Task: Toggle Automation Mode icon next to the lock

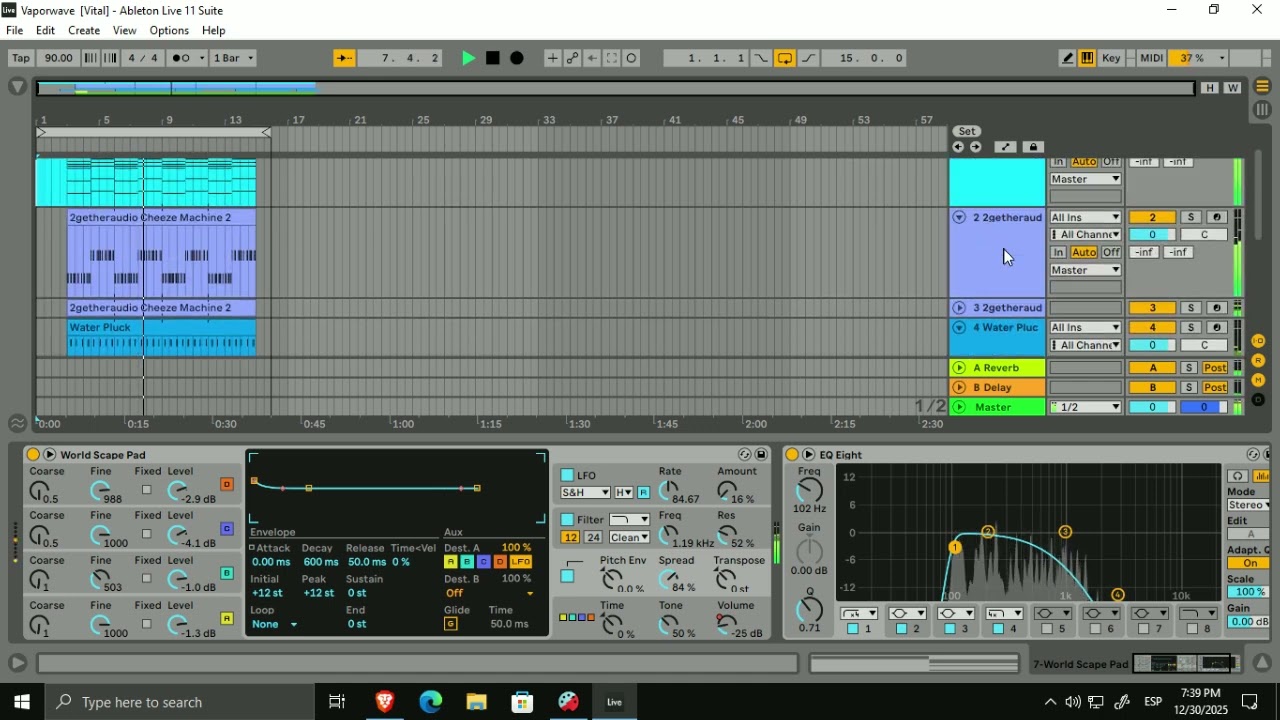Action: [1006, 147]
